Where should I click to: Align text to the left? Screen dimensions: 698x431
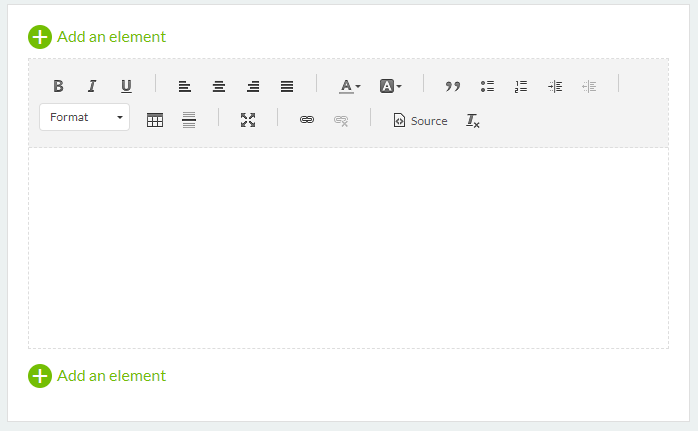pos(185,86)
